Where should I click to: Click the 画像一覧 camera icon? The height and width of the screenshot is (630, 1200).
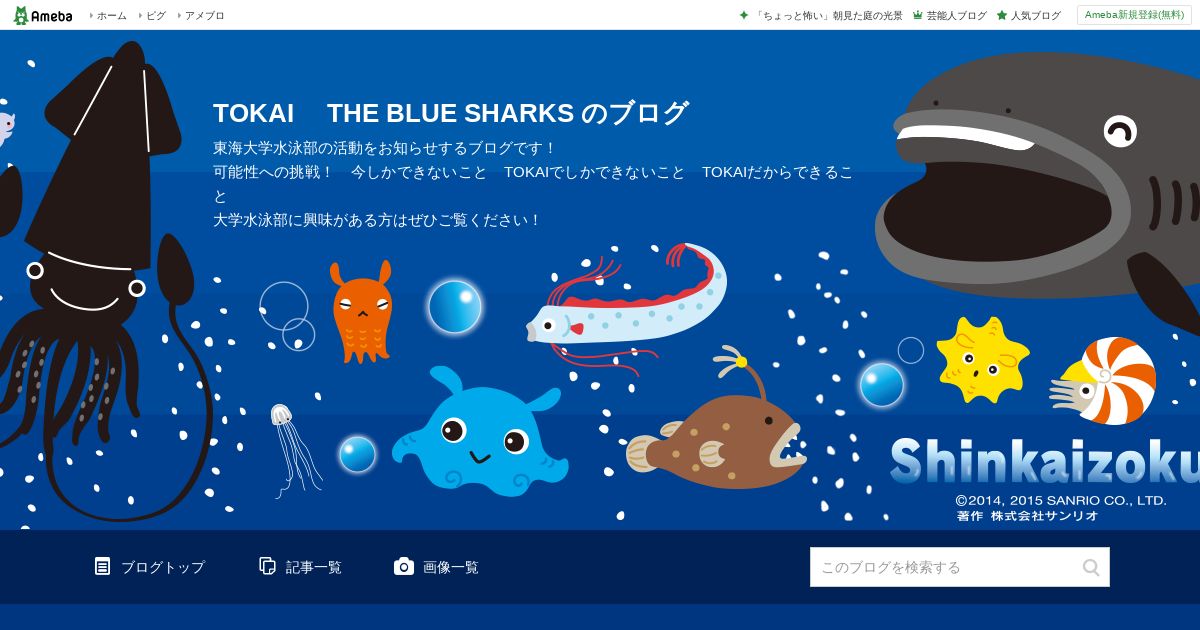coord(404,566)
